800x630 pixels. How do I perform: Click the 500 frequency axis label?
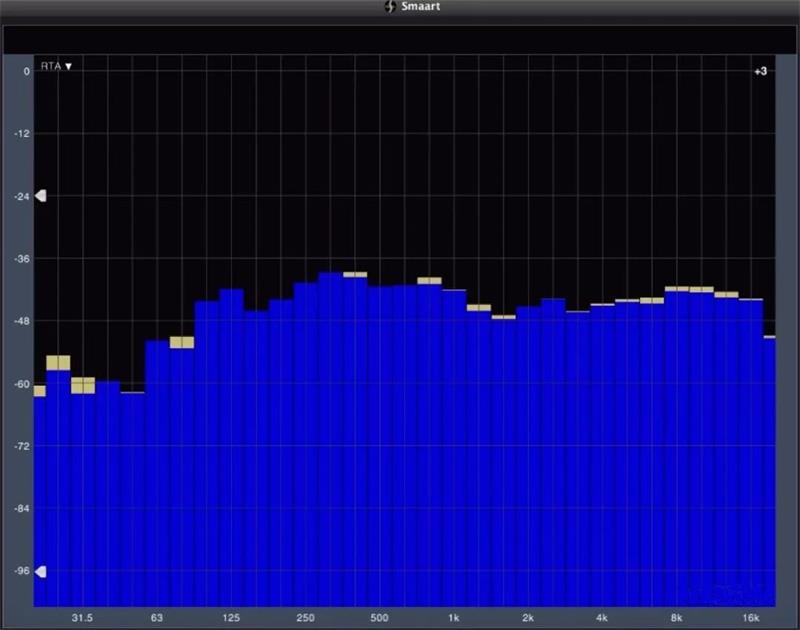tap(379, 617)
